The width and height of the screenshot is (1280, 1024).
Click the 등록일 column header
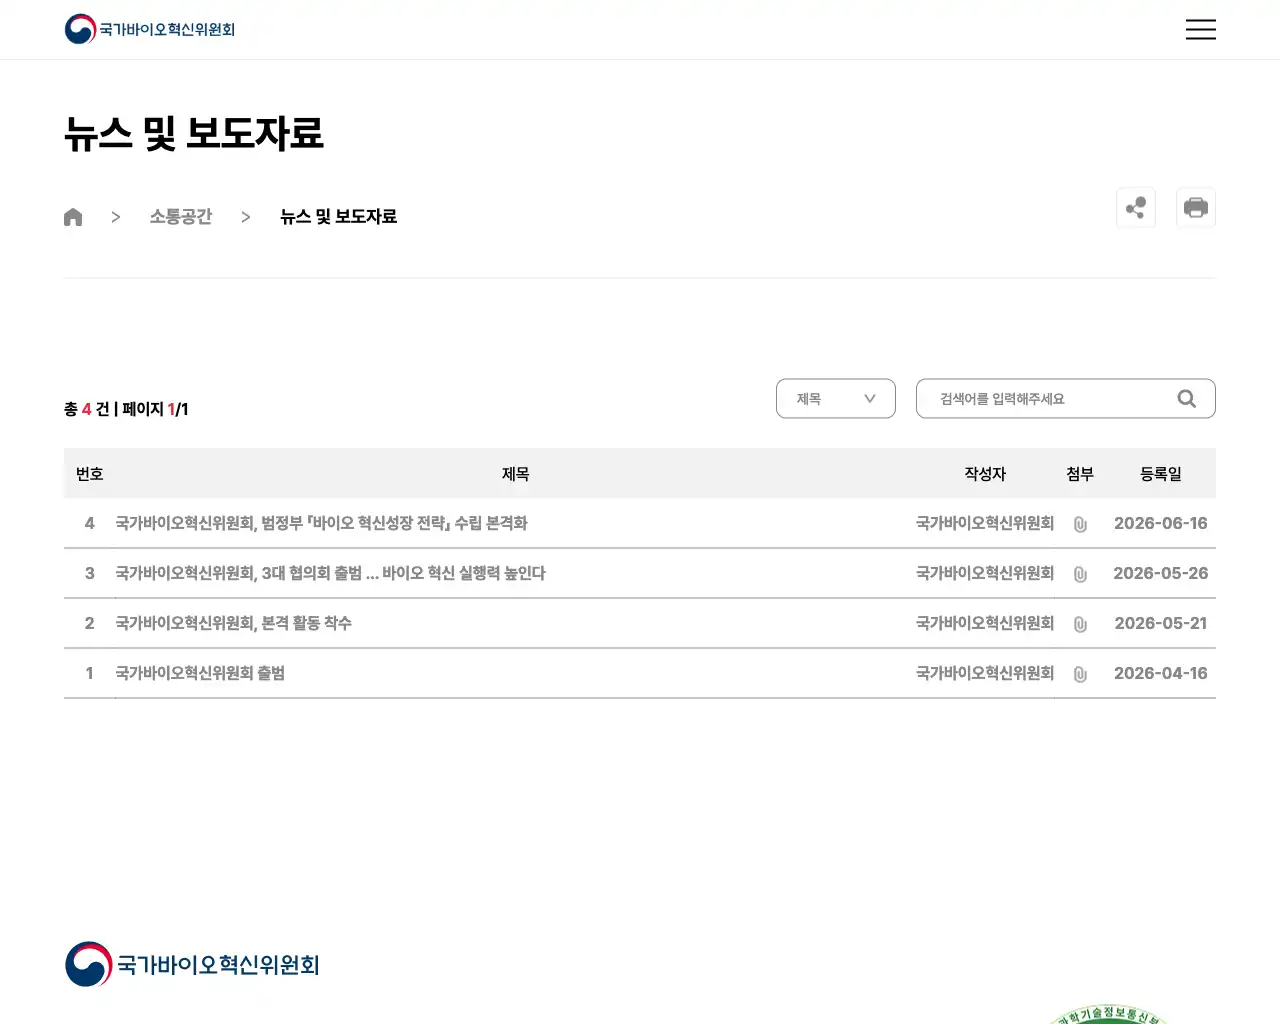(1161, 474)
